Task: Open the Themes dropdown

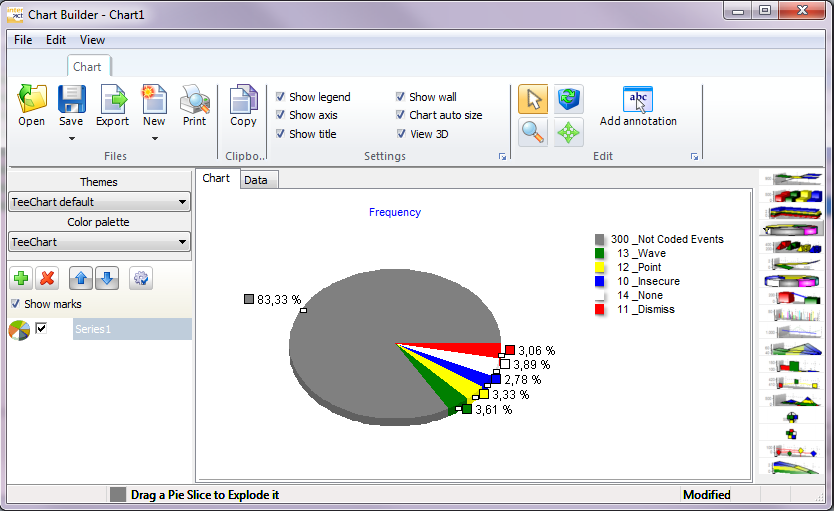Action: click(99, 202)
